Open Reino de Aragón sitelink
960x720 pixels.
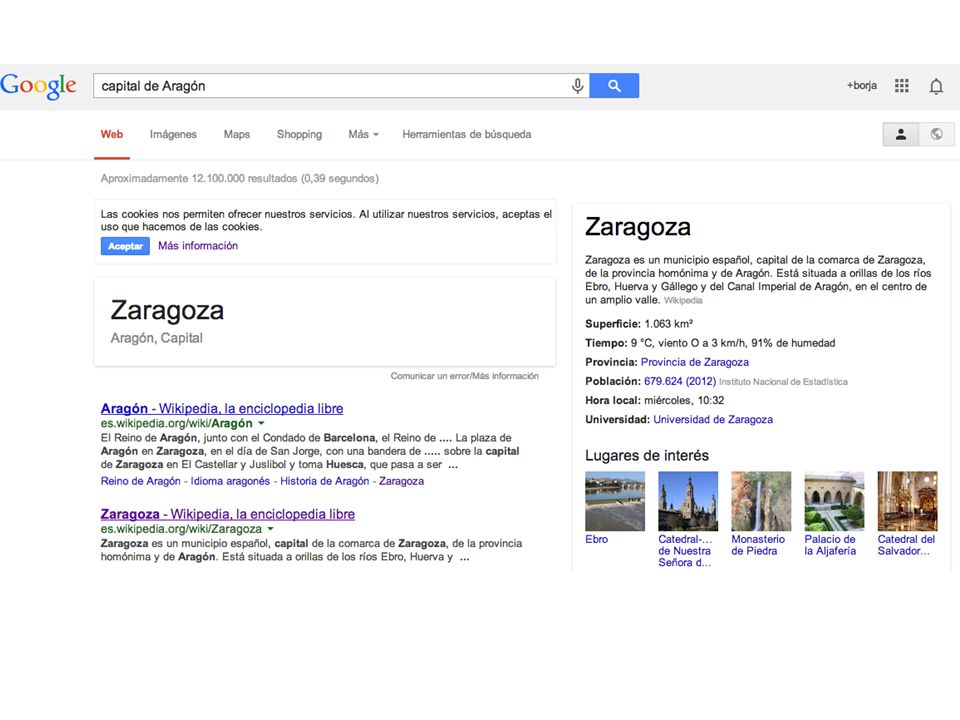[x=140, y=481]
